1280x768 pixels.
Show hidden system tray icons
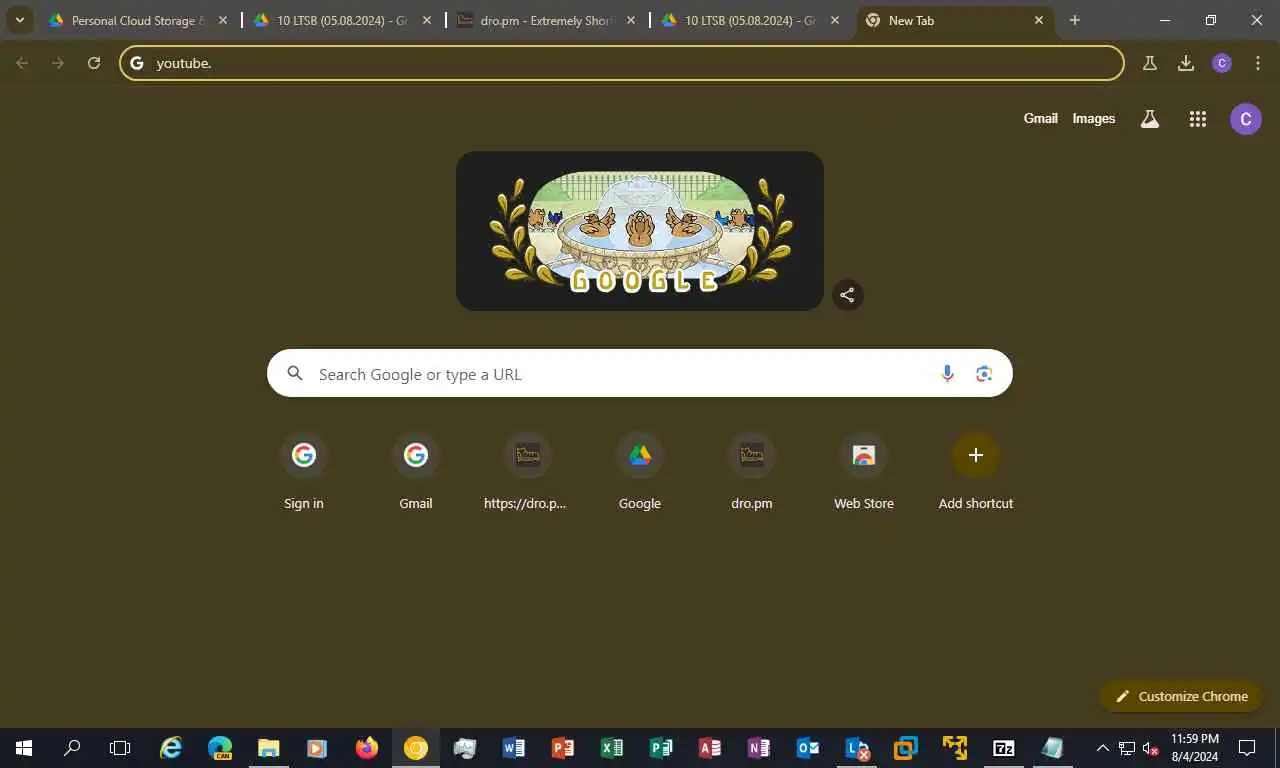point(1103,748)
